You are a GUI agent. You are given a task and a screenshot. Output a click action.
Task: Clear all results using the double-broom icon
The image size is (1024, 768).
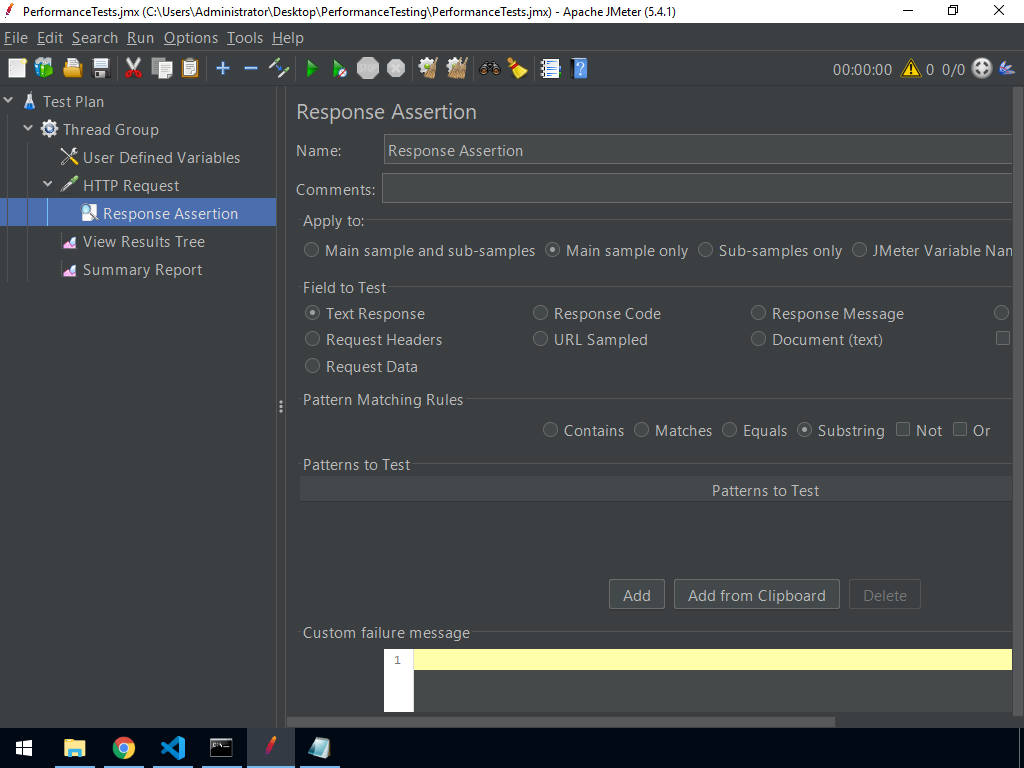456,68
